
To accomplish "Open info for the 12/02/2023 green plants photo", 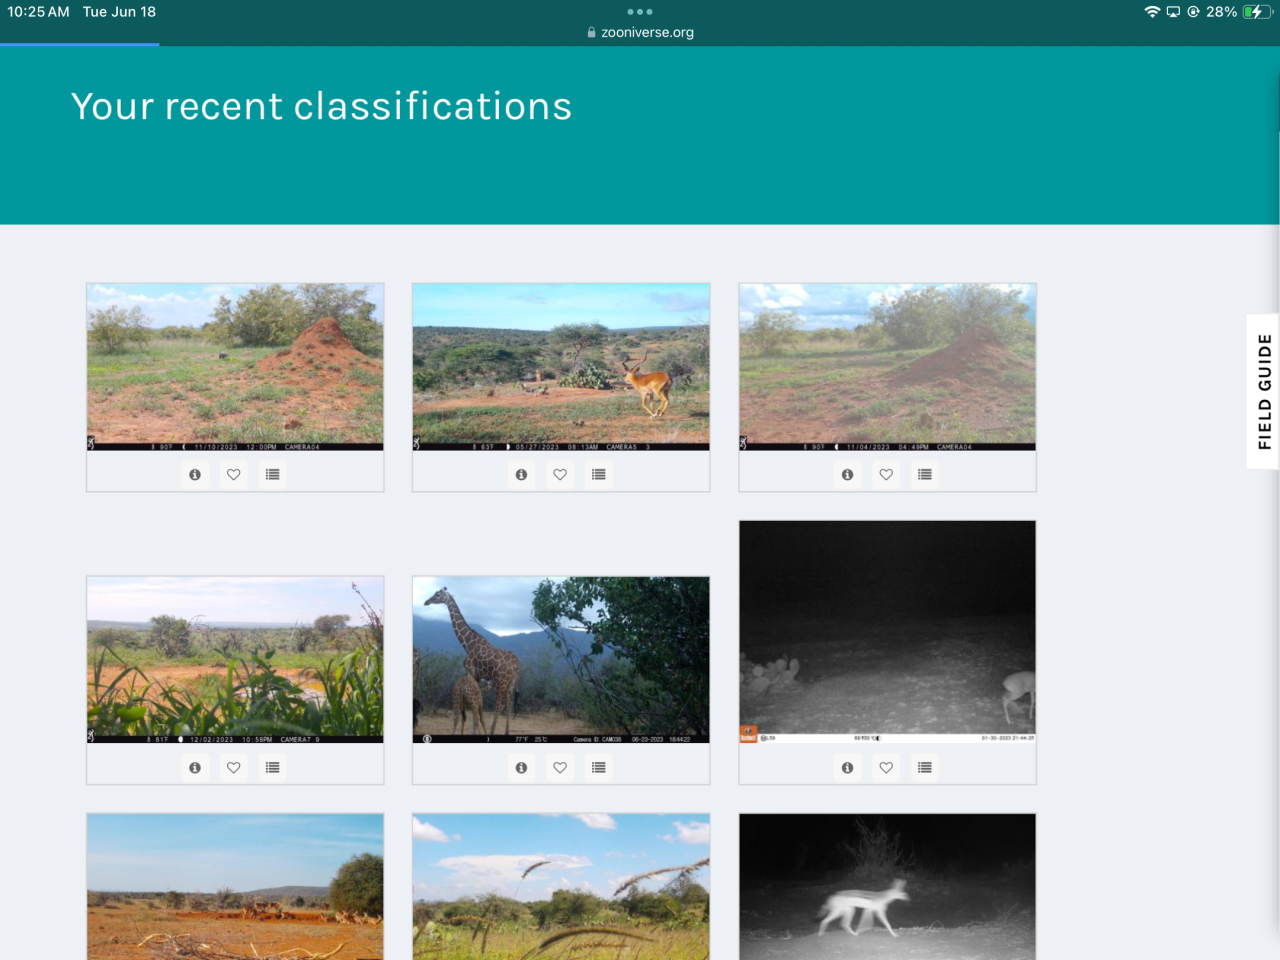I will (x=195, y=768).
